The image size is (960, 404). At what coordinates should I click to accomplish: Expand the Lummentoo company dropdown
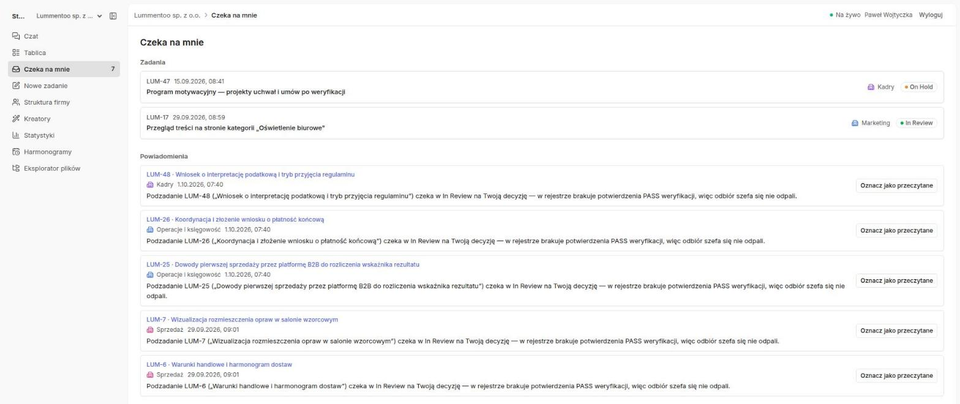pos(69,16)
